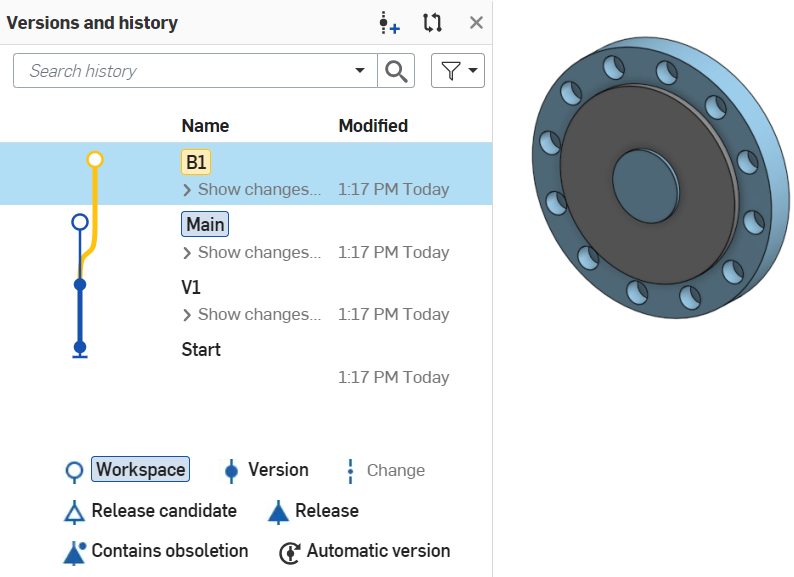Click the Release legend triangle icon
The image size is (794, 577).
click(278, 512)
